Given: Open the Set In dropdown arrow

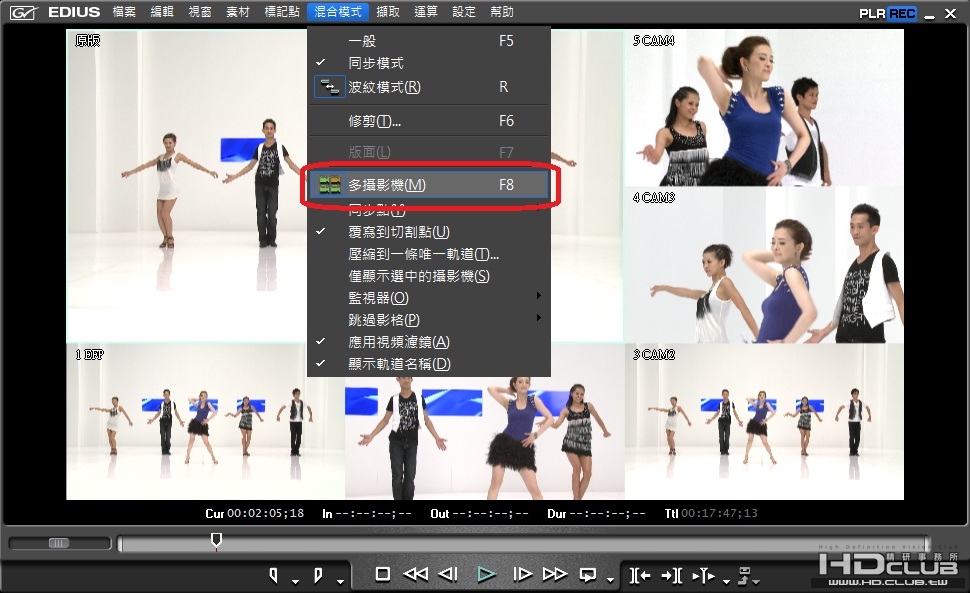Looking at the screenshot, I should (295, 581).
